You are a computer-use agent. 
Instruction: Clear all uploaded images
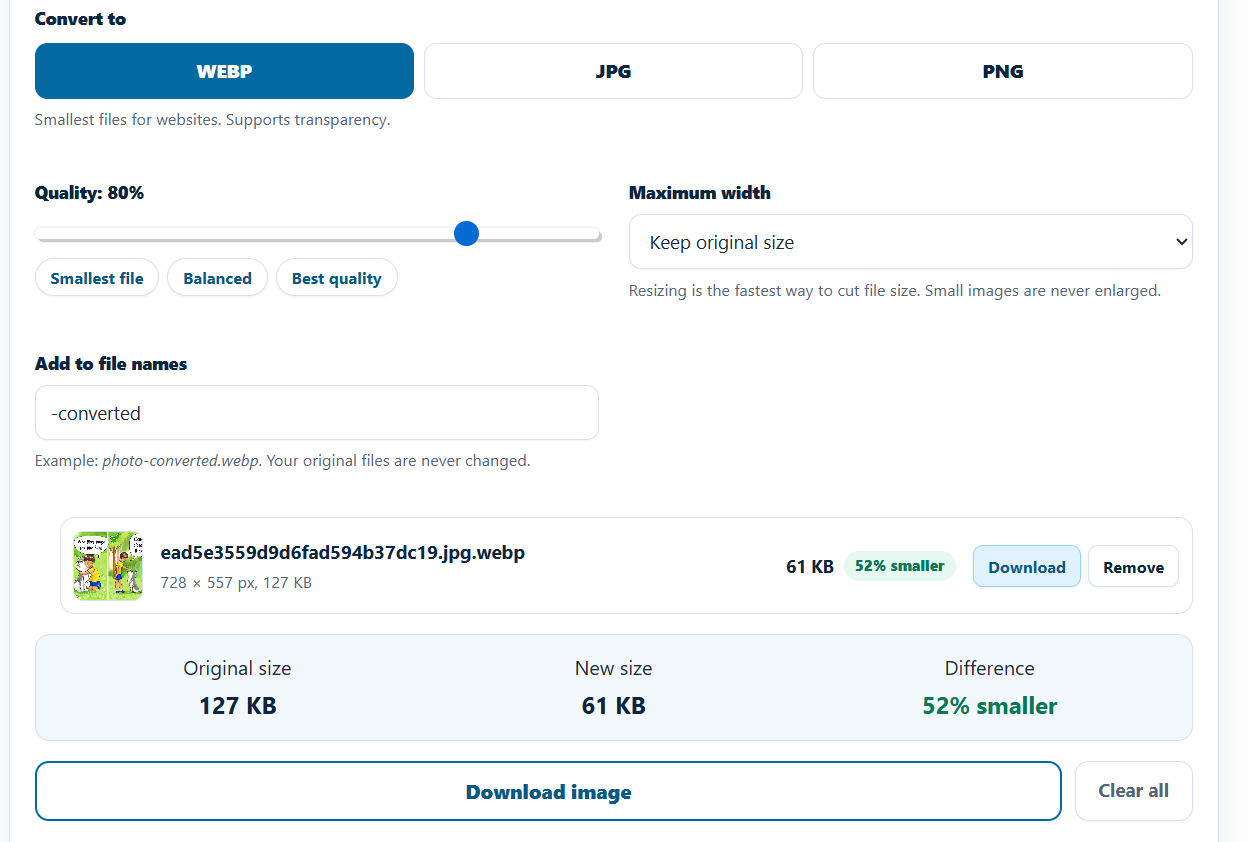pyautogui.click(x=1134, y=791)
